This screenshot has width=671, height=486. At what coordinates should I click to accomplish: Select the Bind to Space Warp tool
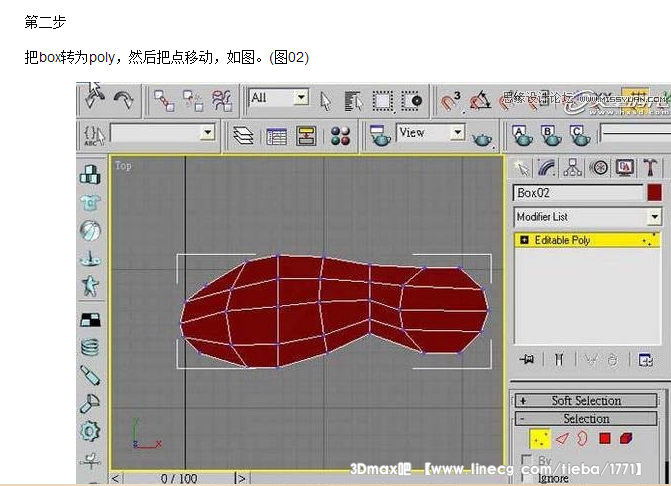[x=222, y=101]
